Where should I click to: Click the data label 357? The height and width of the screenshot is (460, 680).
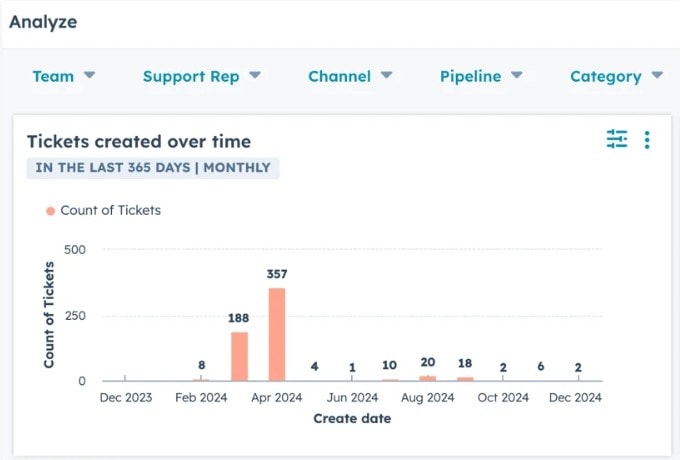(x=277, y=274)
